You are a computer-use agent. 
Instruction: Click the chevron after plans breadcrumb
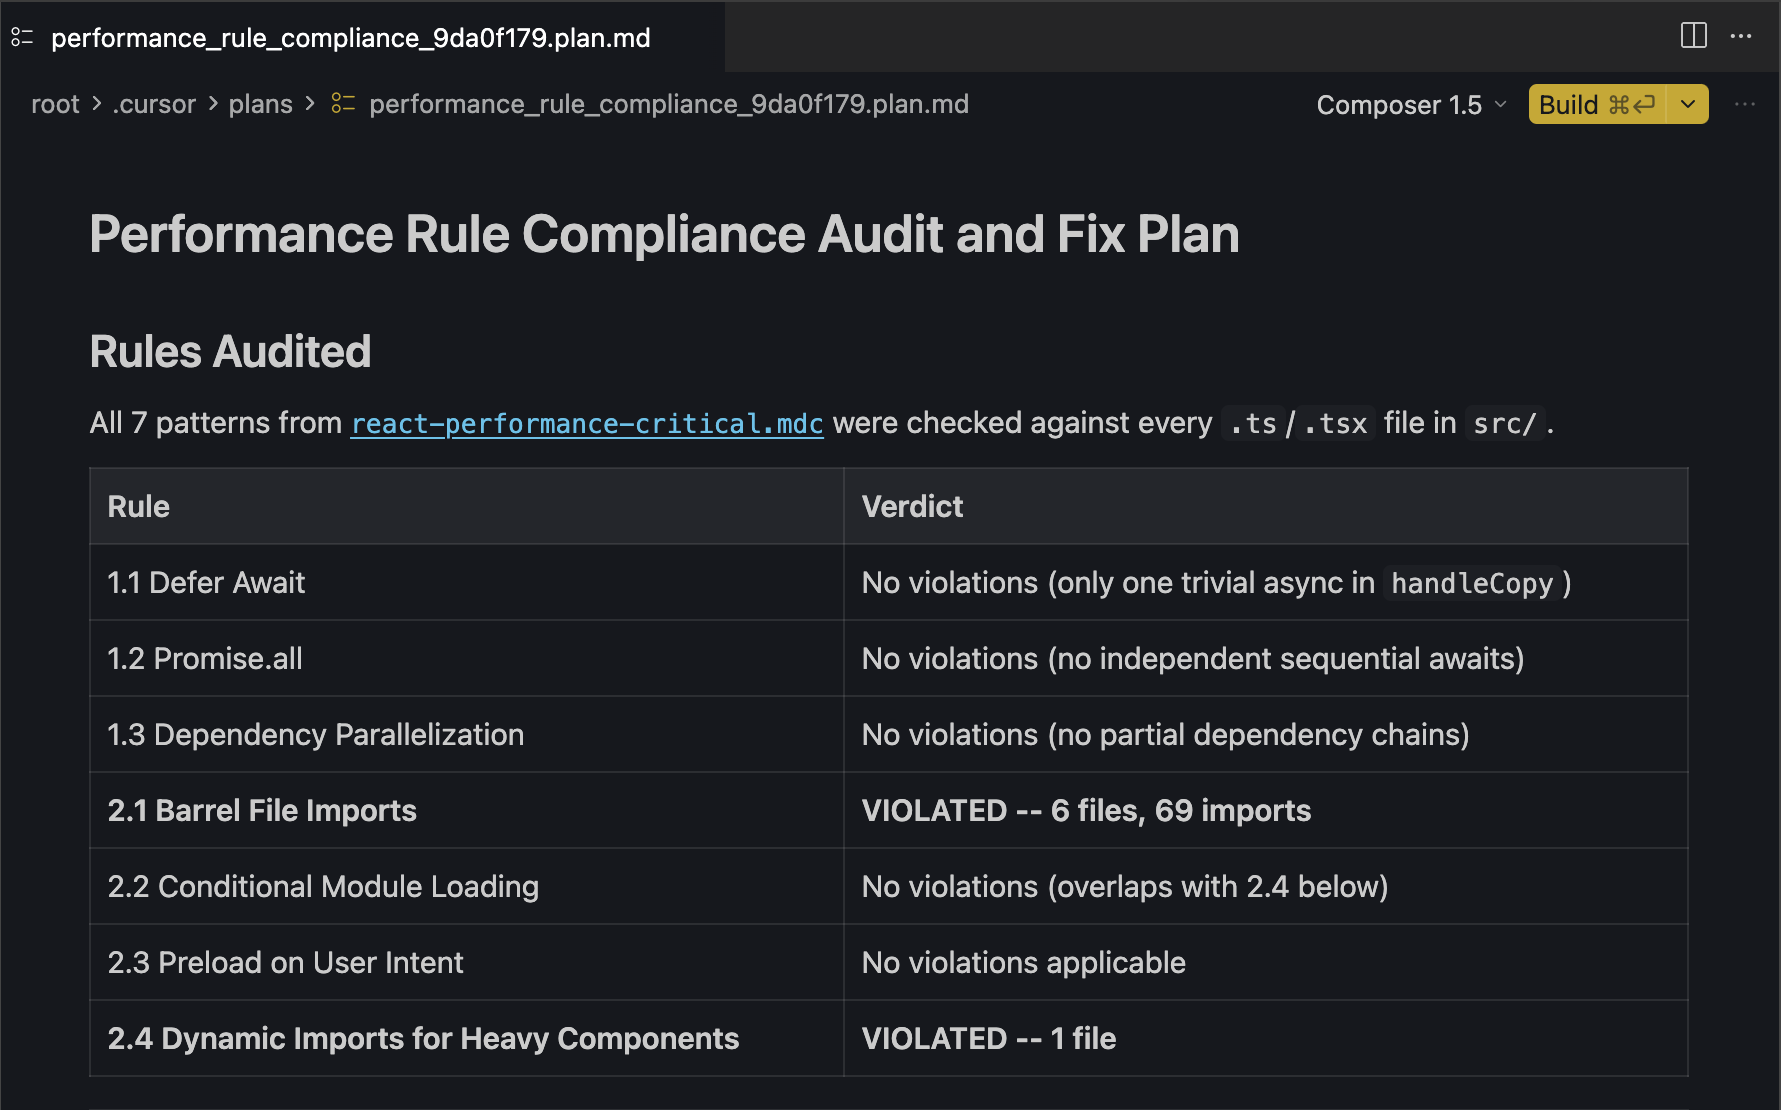(310, 103)
